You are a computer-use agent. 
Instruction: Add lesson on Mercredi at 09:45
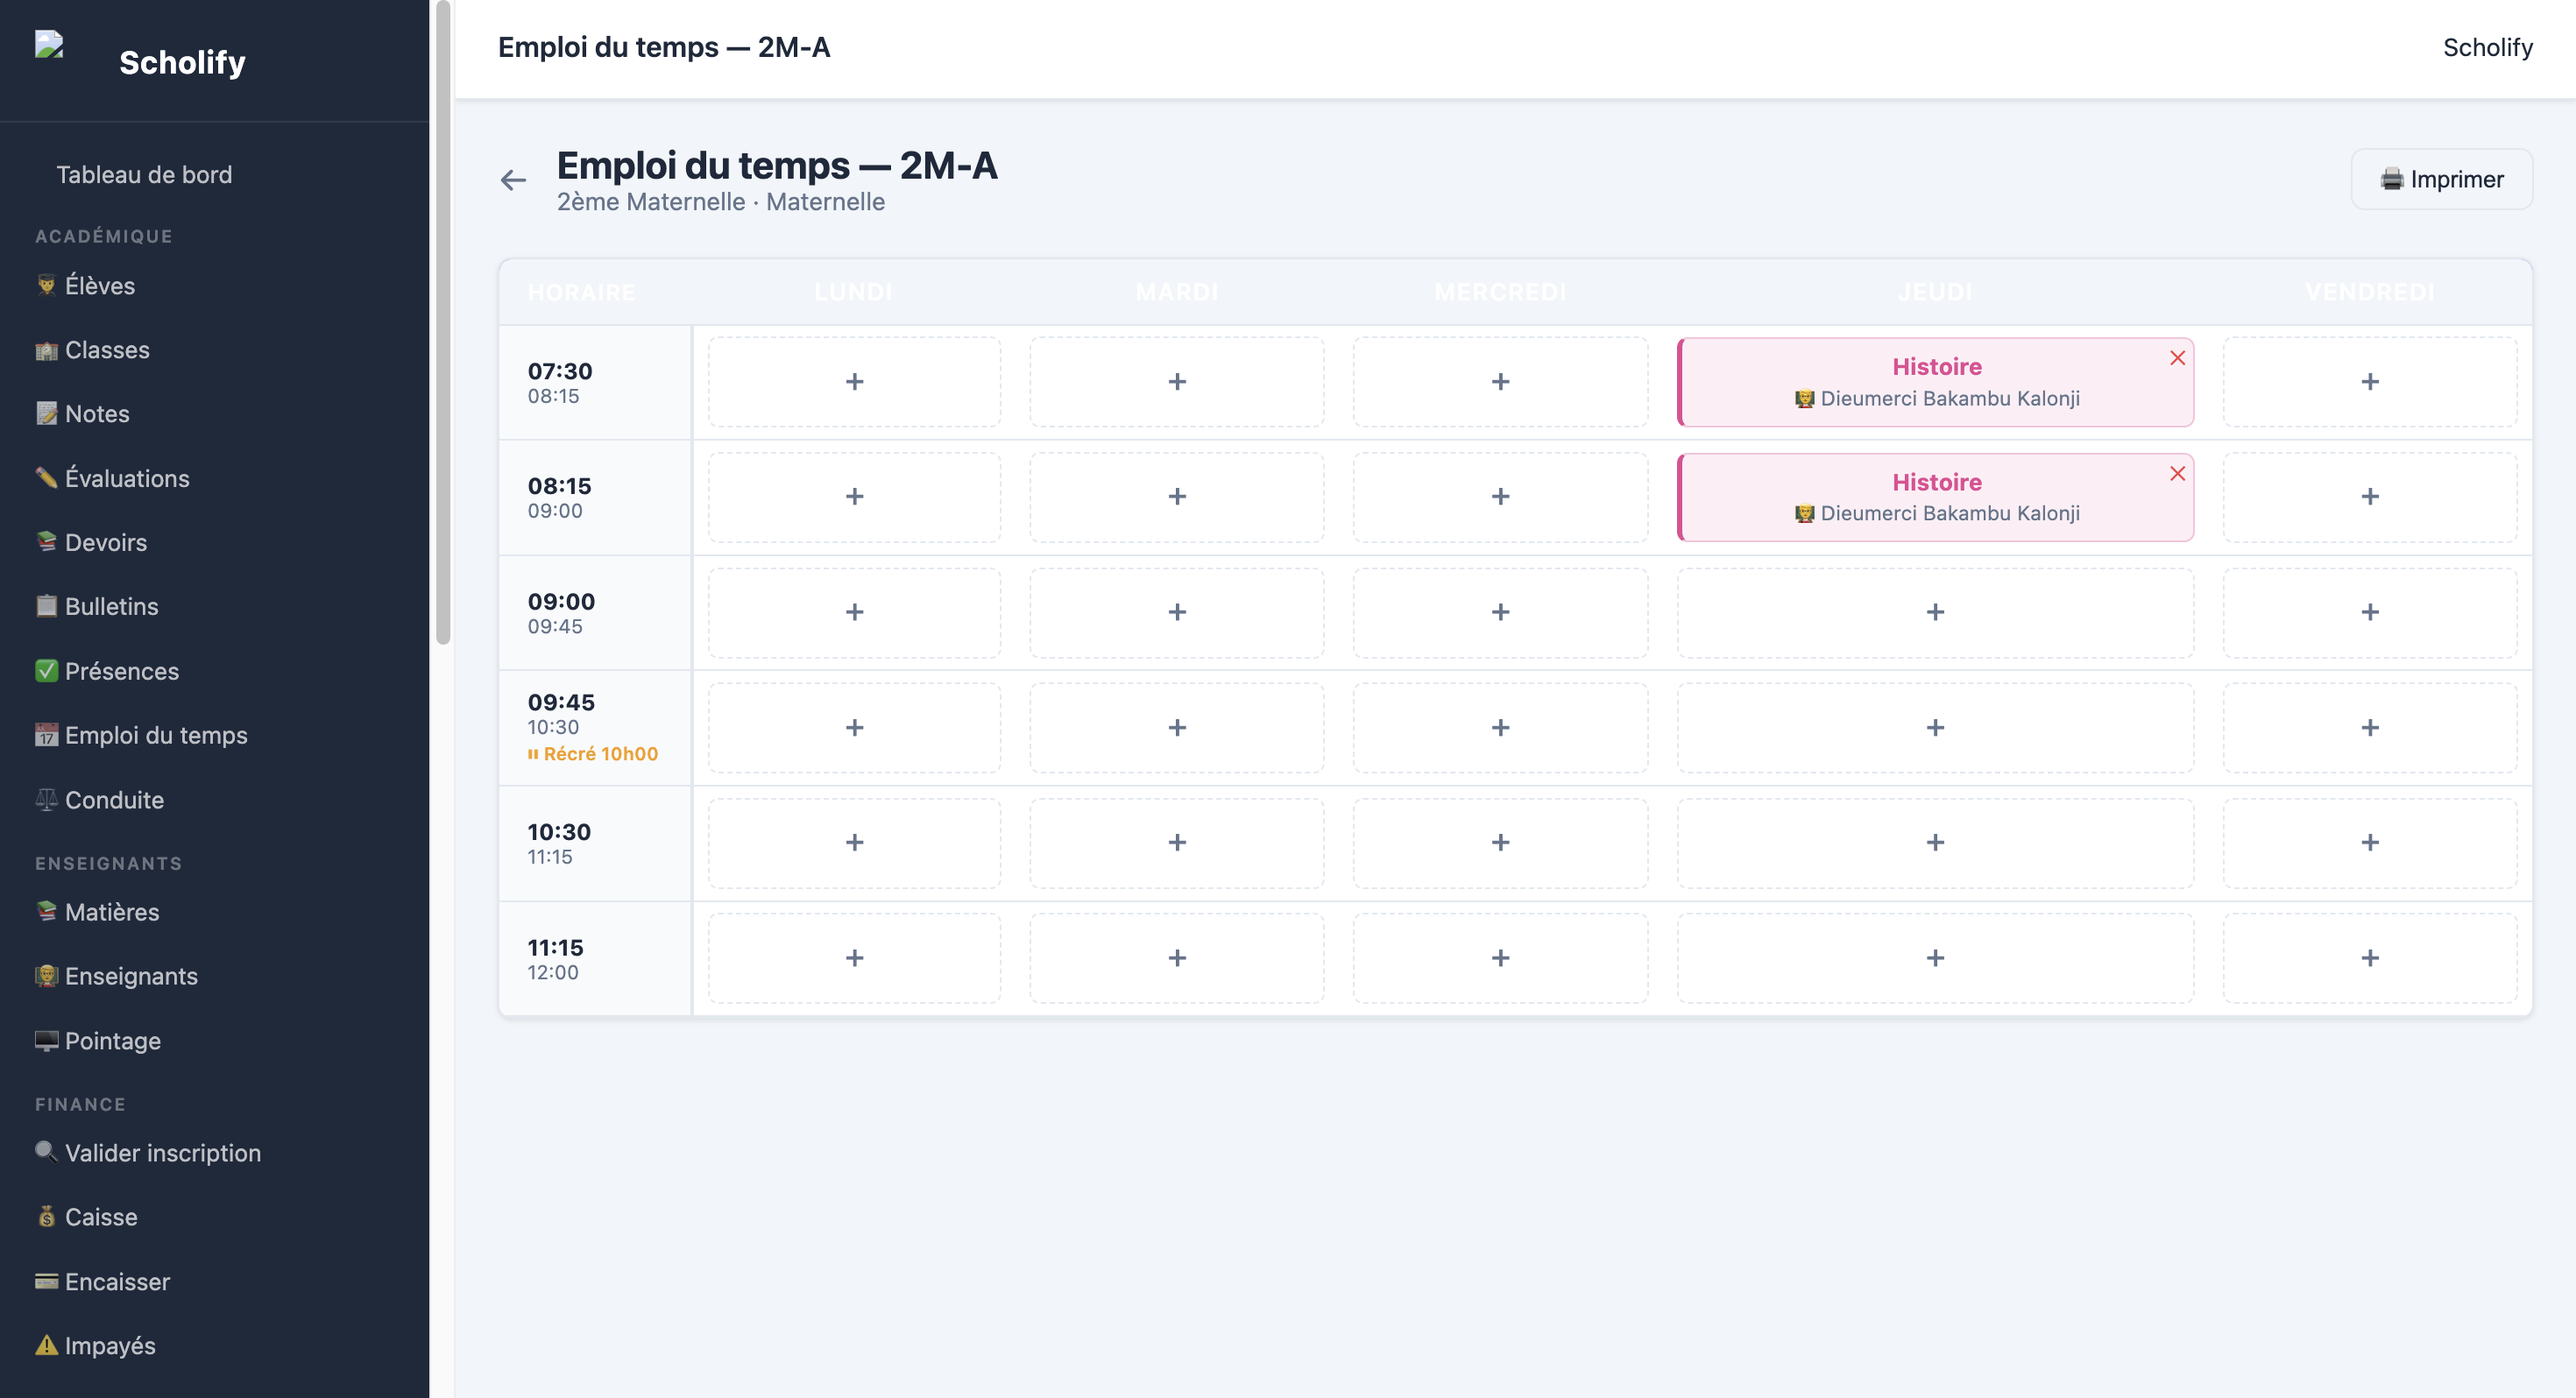point(1500,728)
